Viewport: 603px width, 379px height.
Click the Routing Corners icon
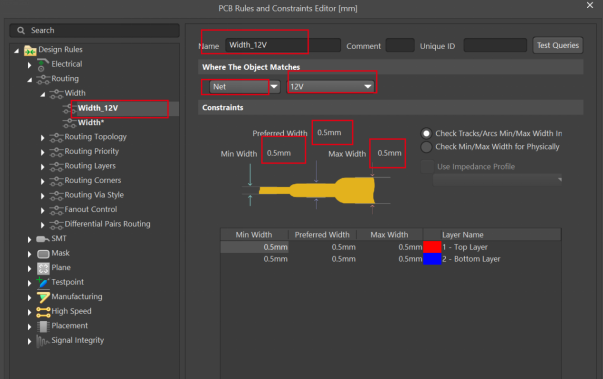(57, 181)
